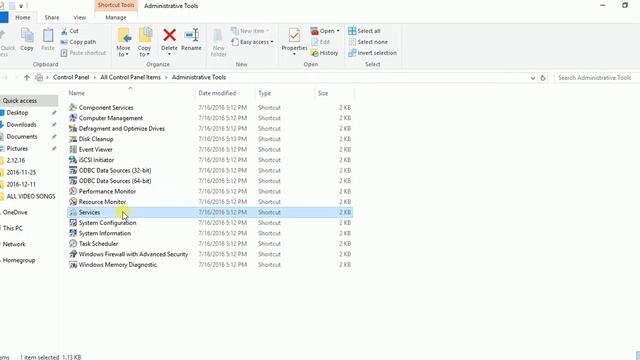This screenshot has width=640, height=360.
Task: Select Defragment and Optimize Drives row
Action: click(x=210, y=129)
